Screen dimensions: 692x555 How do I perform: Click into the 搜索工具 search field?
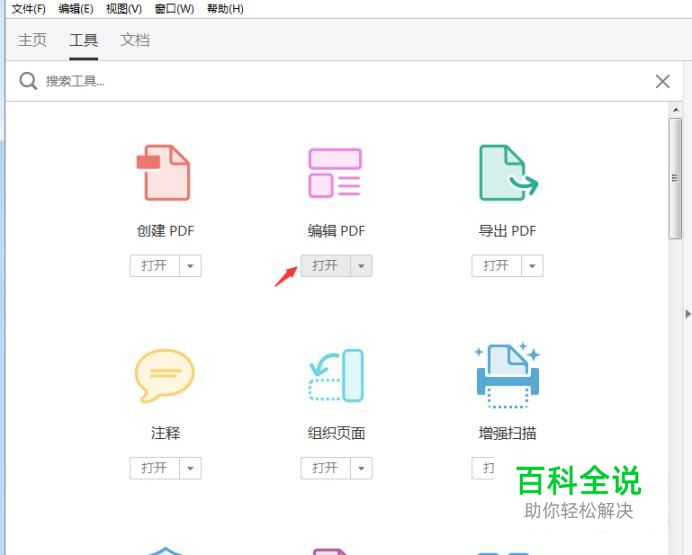(344, 81)
